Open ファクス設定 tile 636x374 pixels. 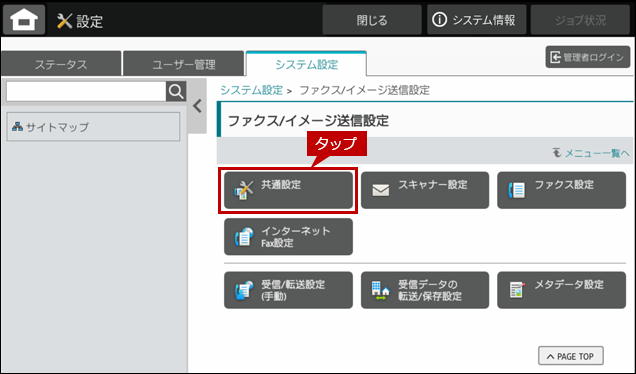coord(561,190)
